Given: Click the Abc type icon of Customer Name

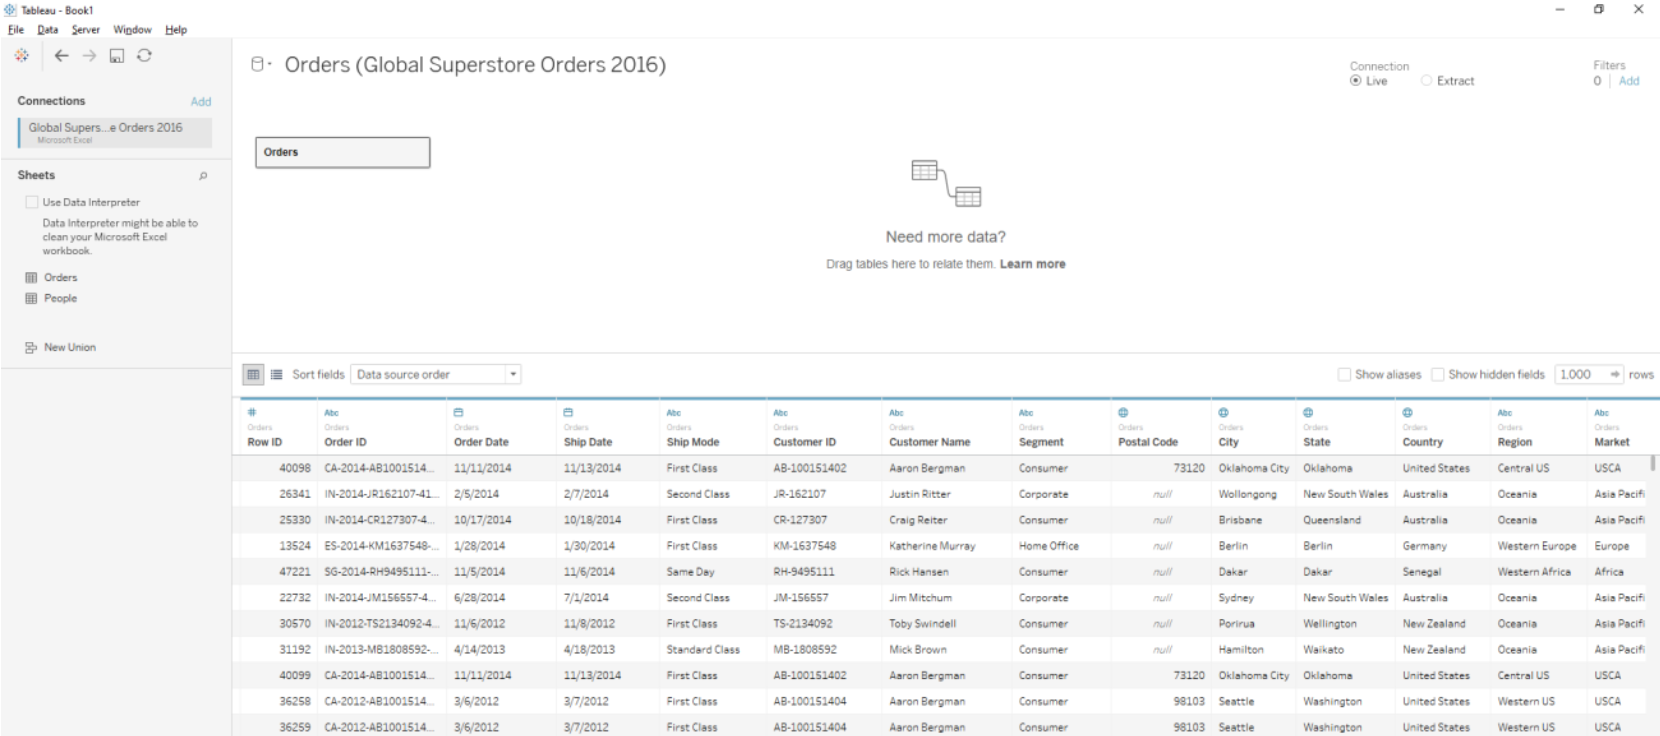Looking at the screenshot, I should click(x=896, y=412).
